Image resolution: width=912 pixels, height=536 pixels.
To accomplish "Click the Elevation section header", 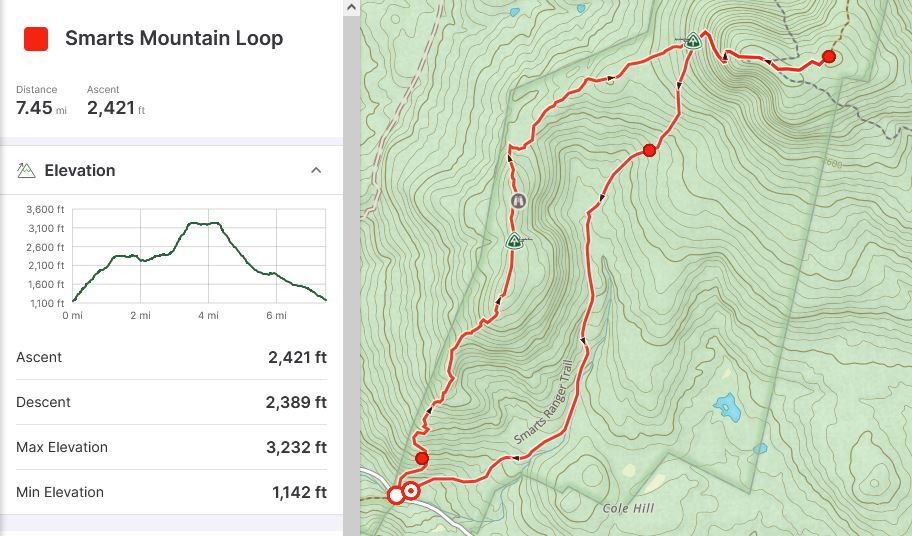I will tap(172, 170).
